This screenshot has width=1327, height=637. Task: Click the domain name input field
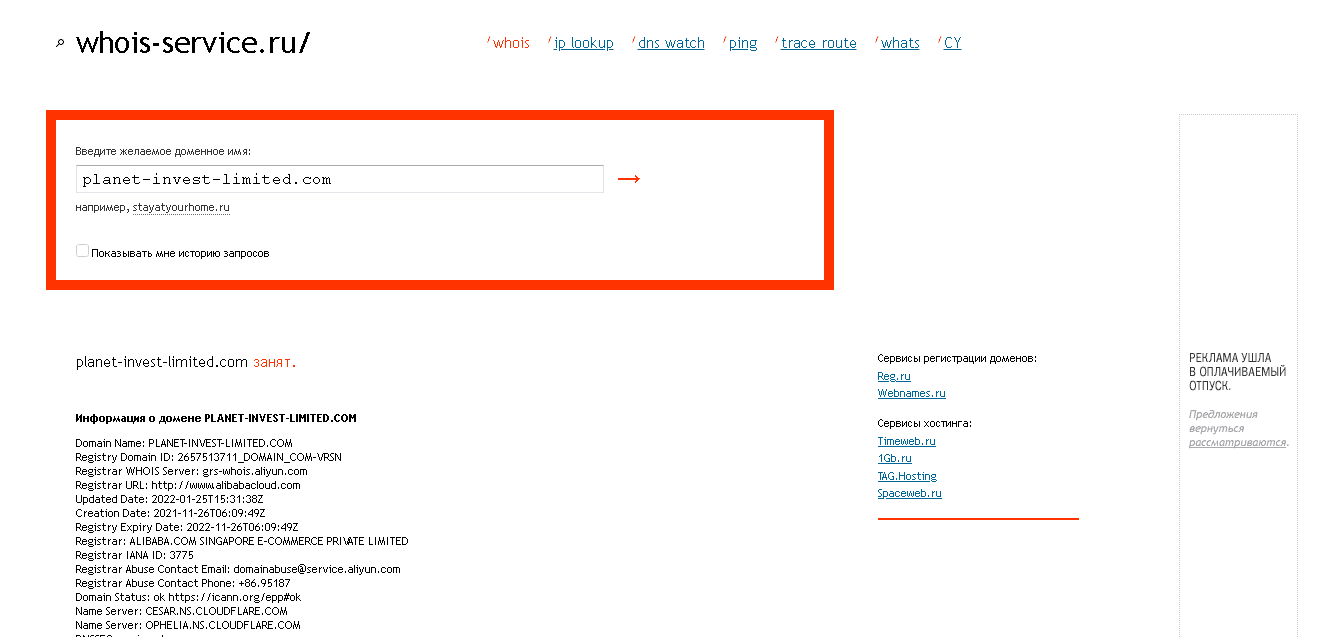coord(339,179)
